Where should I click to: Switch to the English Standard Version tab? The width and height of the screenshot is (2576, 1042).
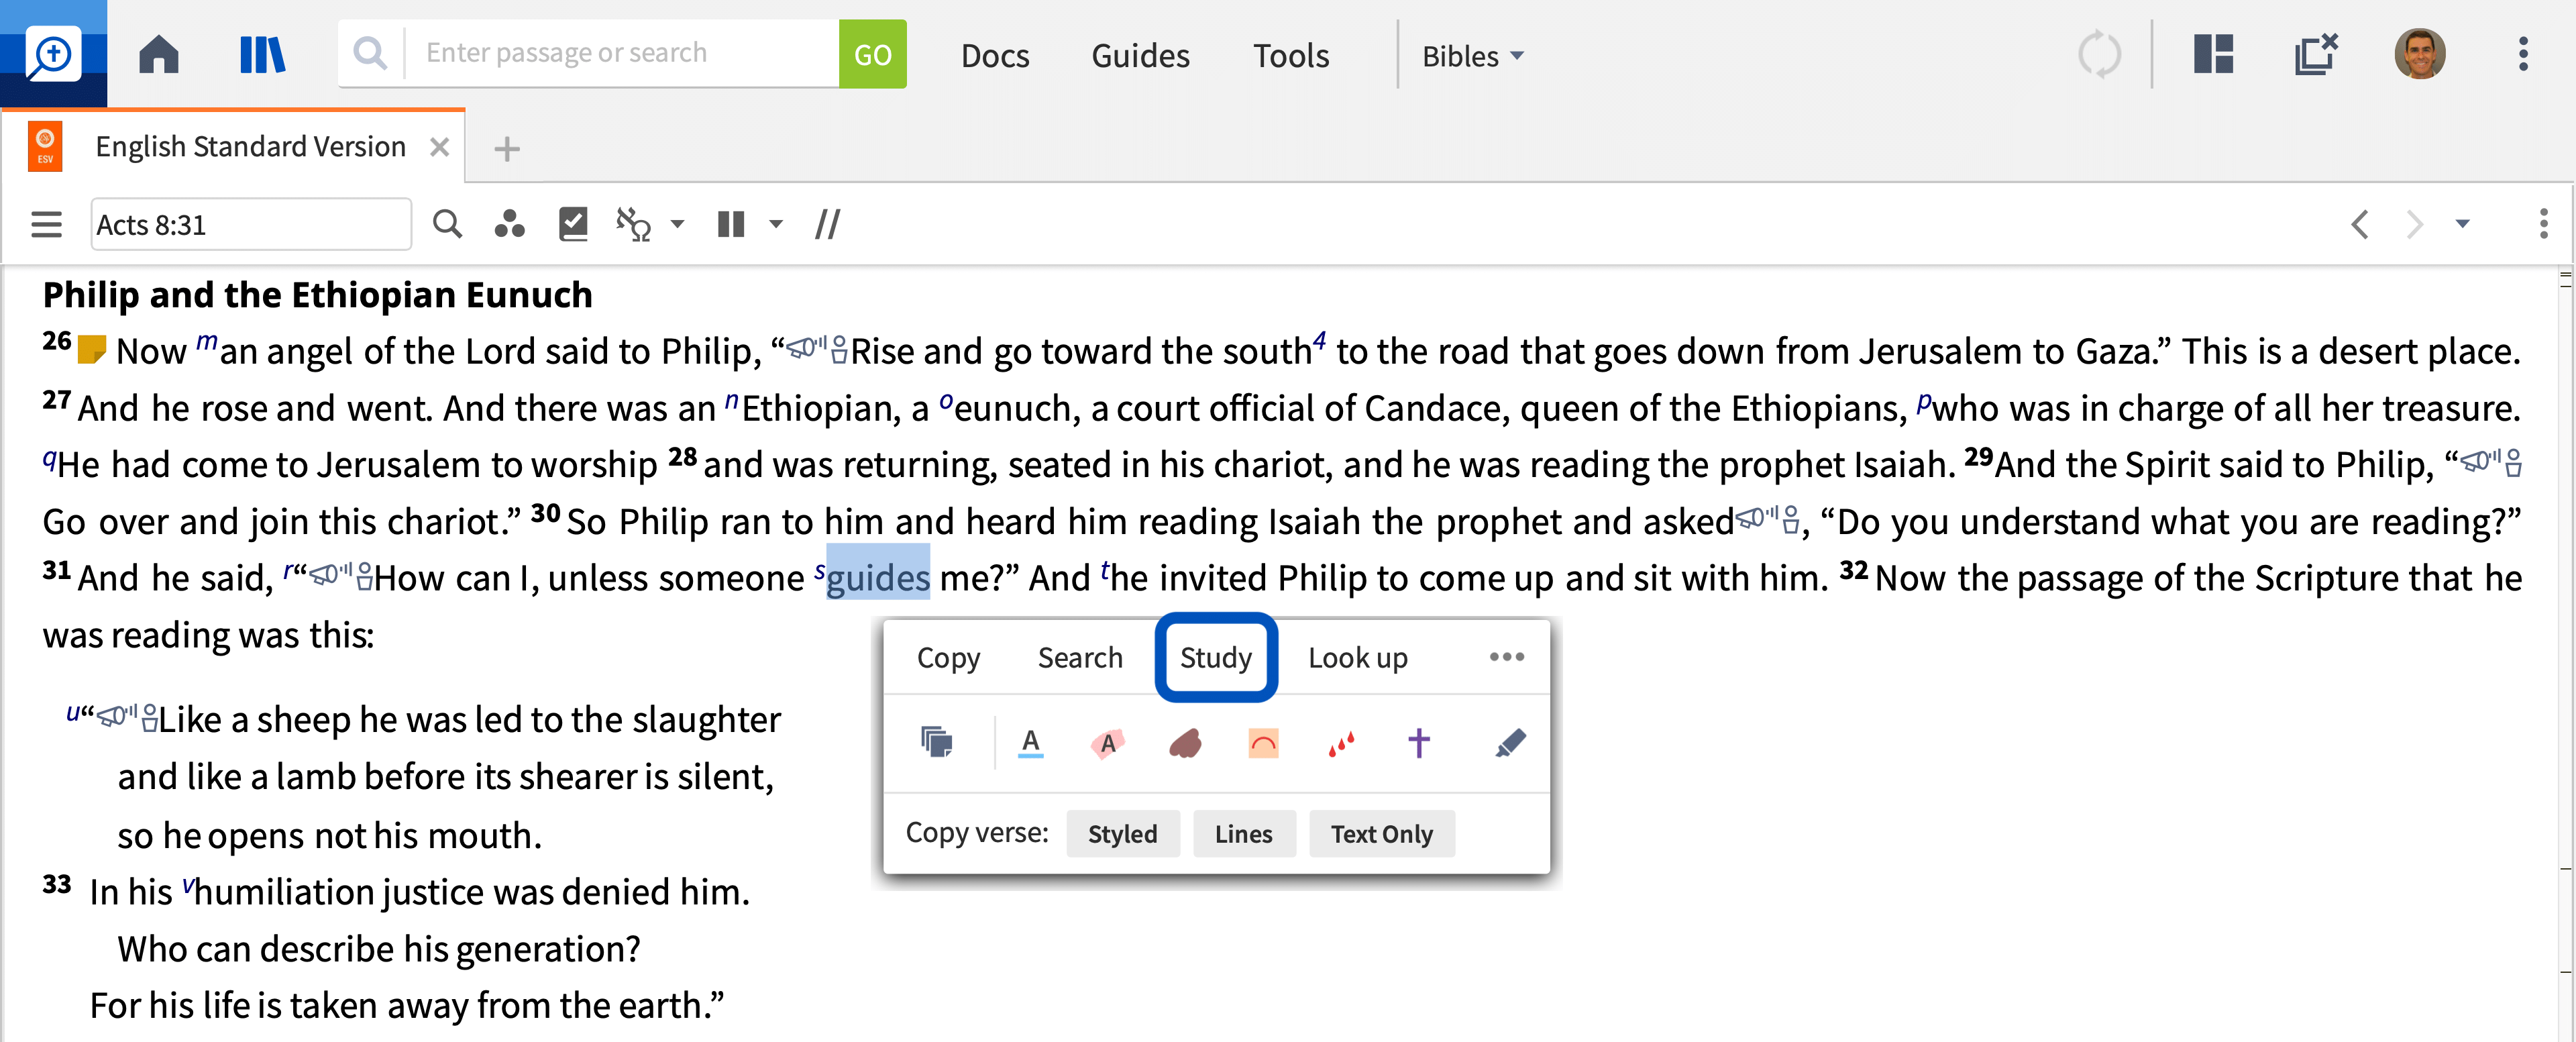[249, 145]
